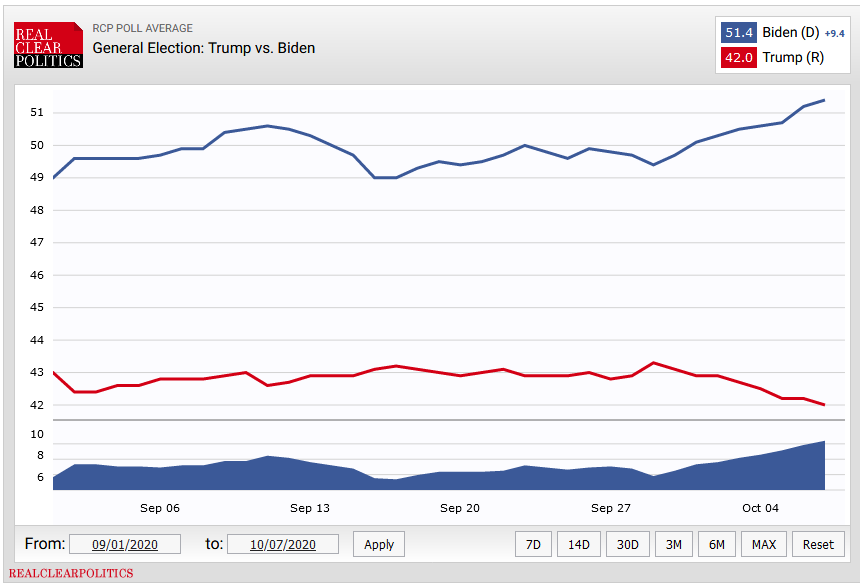860x585 pixels.
Task: Click the RealClearPolitics logo icon
Action: coord(48,45)
